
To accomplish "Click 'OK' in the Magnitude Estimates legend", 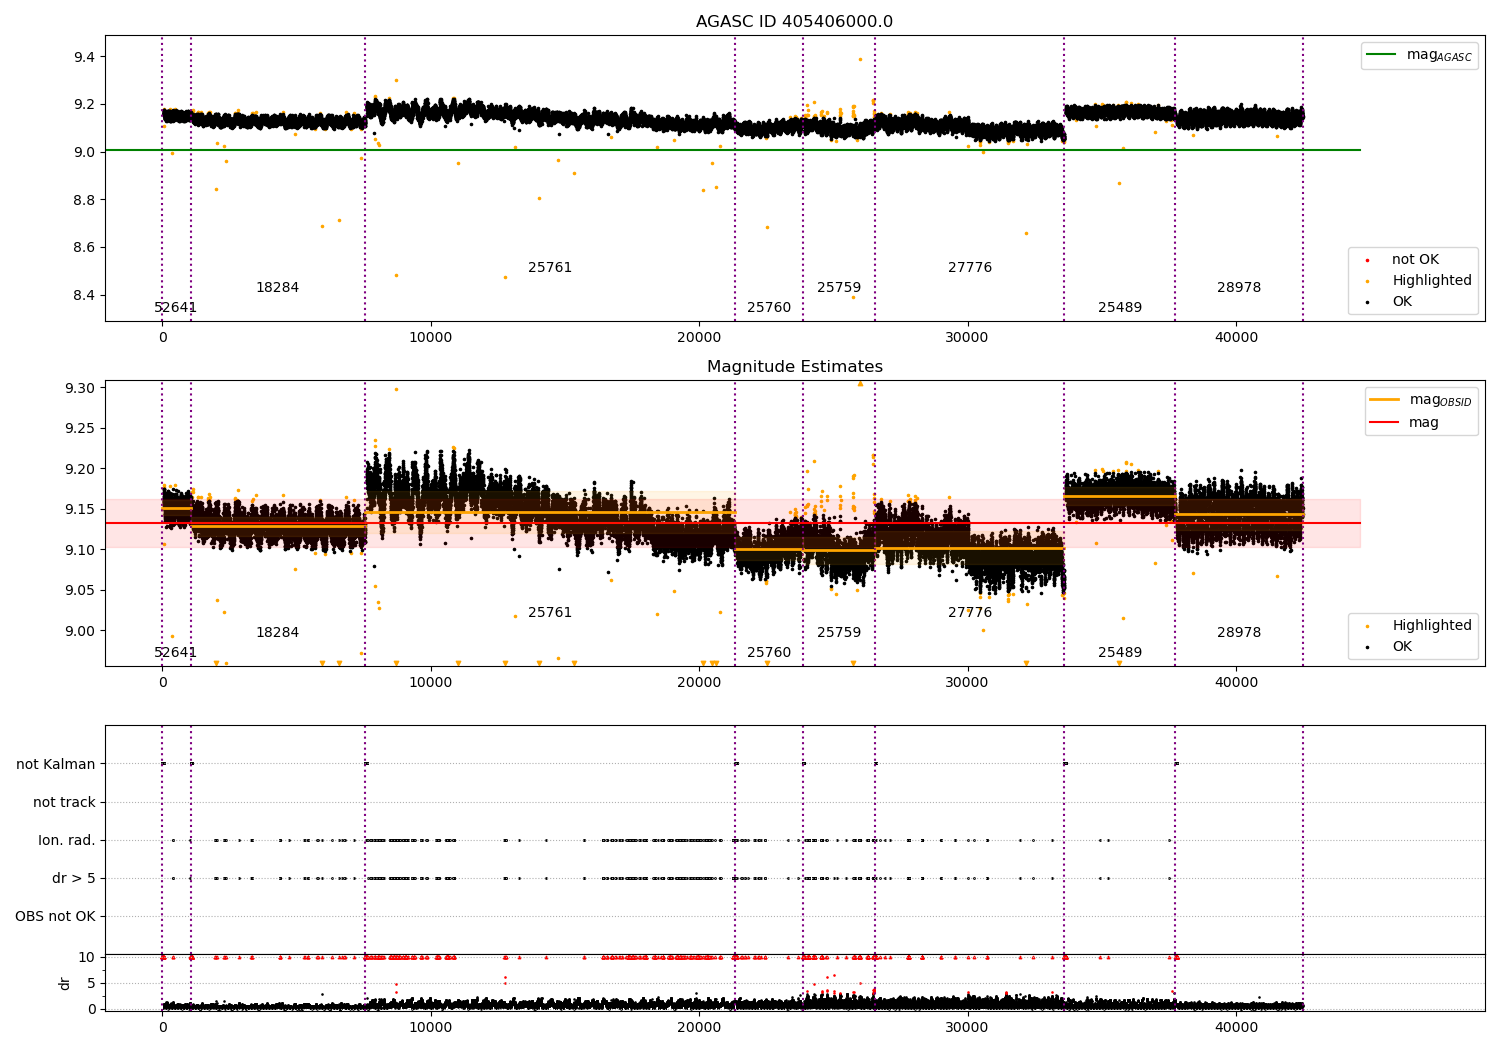I will pos(1390,647).
